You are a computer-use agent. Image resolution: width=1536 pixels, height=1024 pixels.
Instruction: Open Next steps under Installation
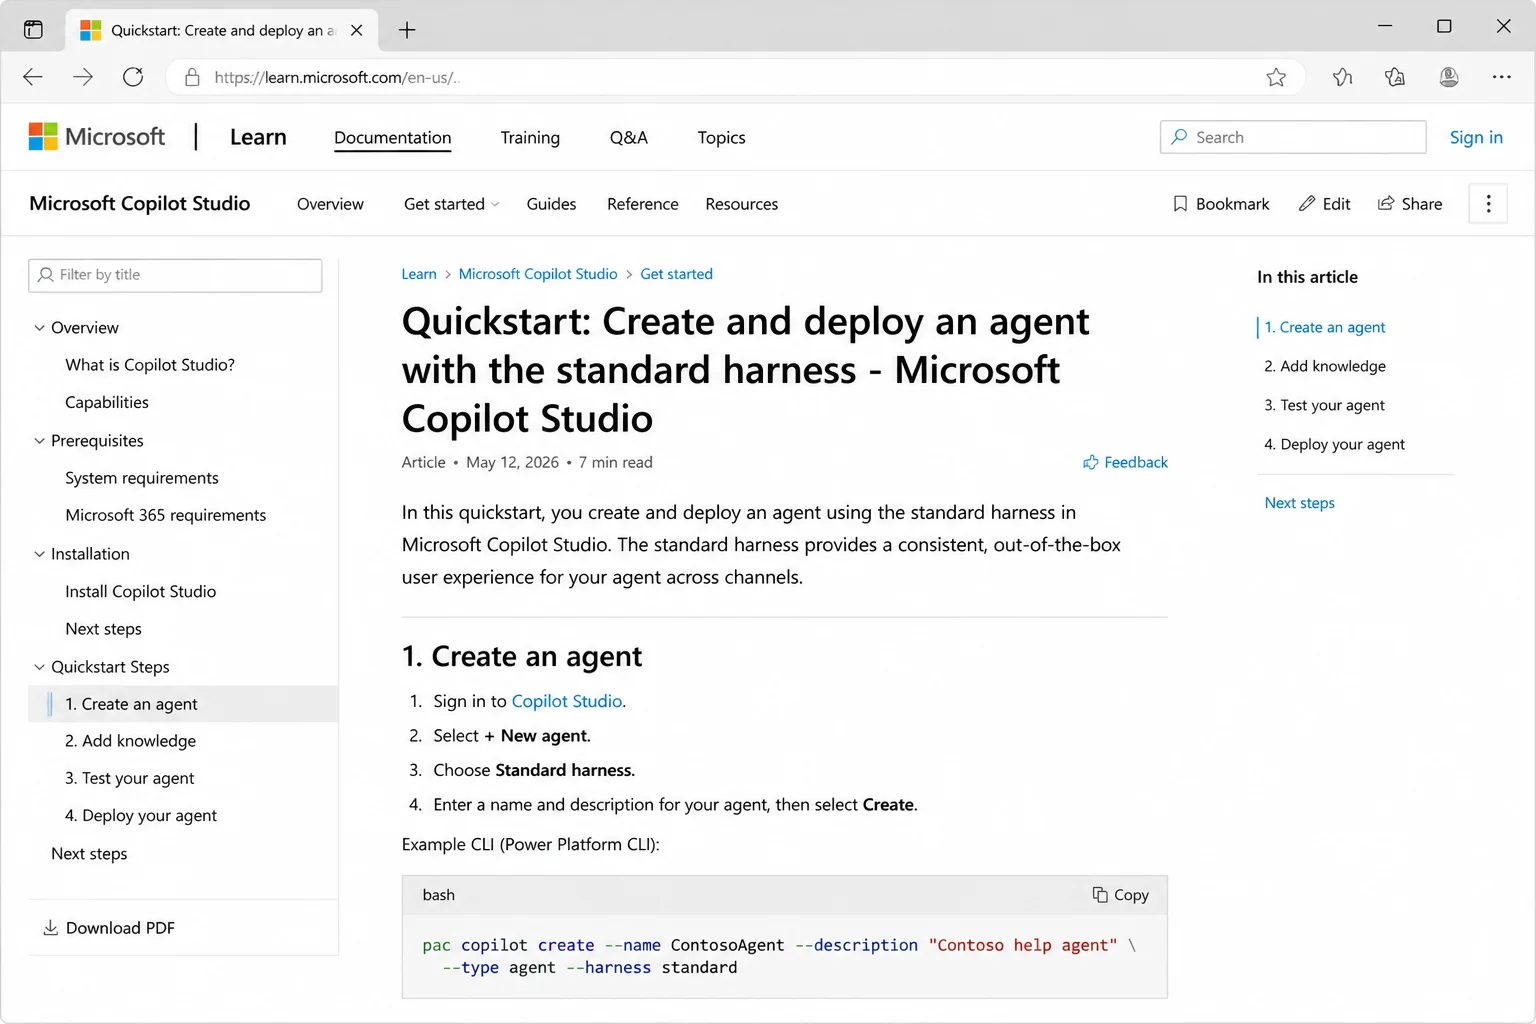point(104,629)
